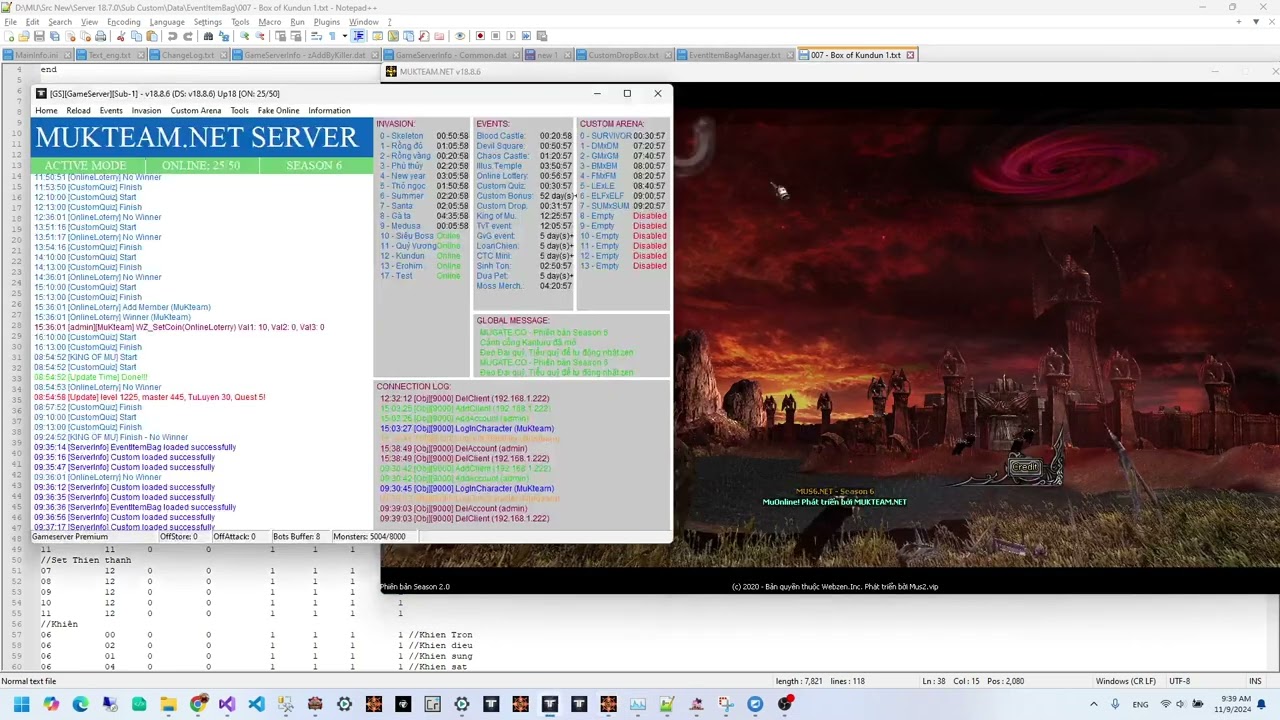Click the Print icon in Notepad++ toolbar

pyautogui.click(x=100, y=36)
